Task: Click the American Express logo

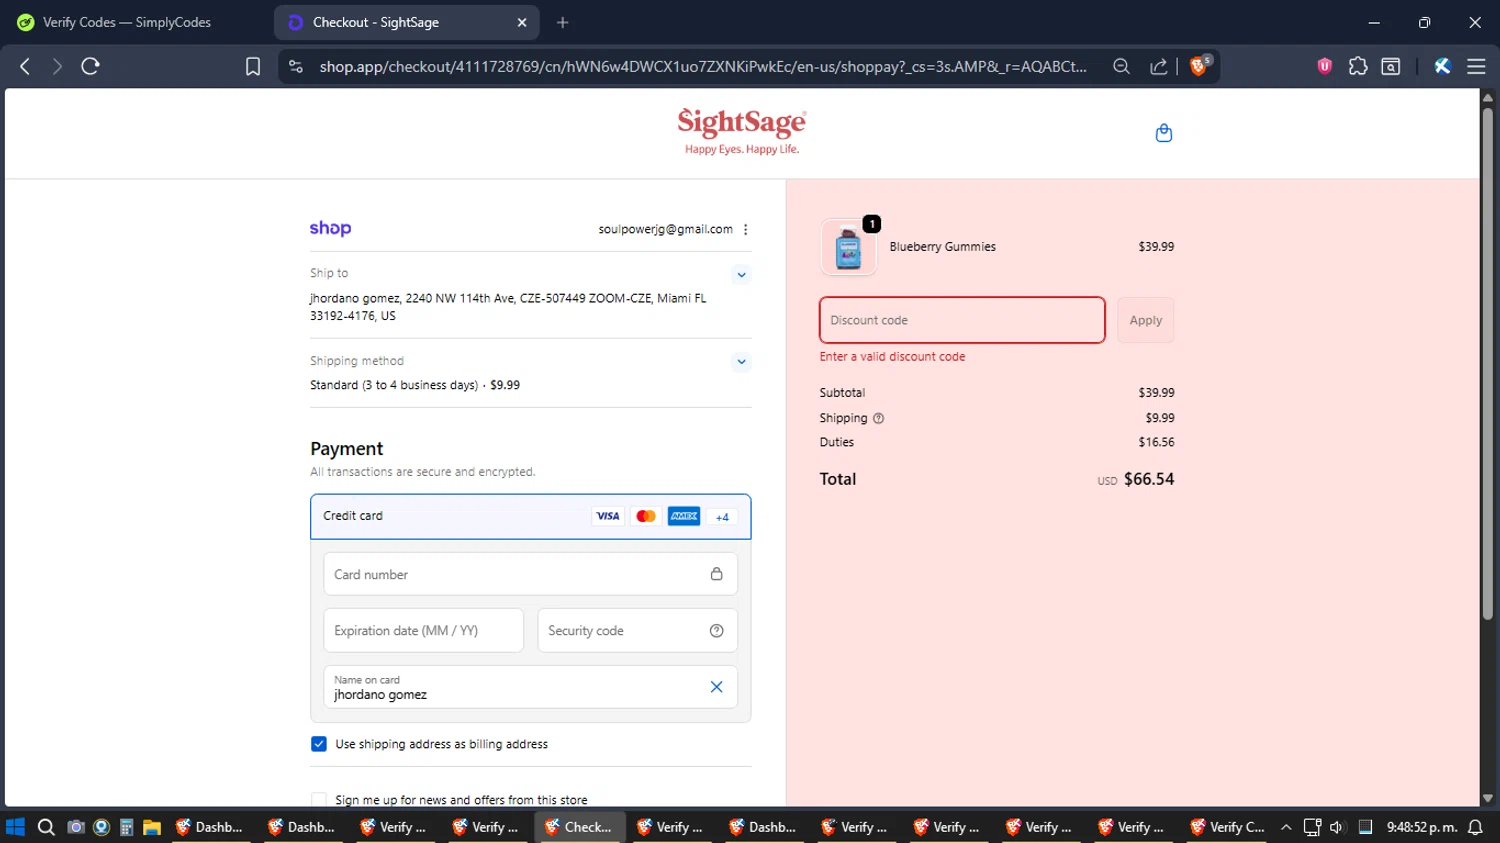Action: click(x=684, y=516)
